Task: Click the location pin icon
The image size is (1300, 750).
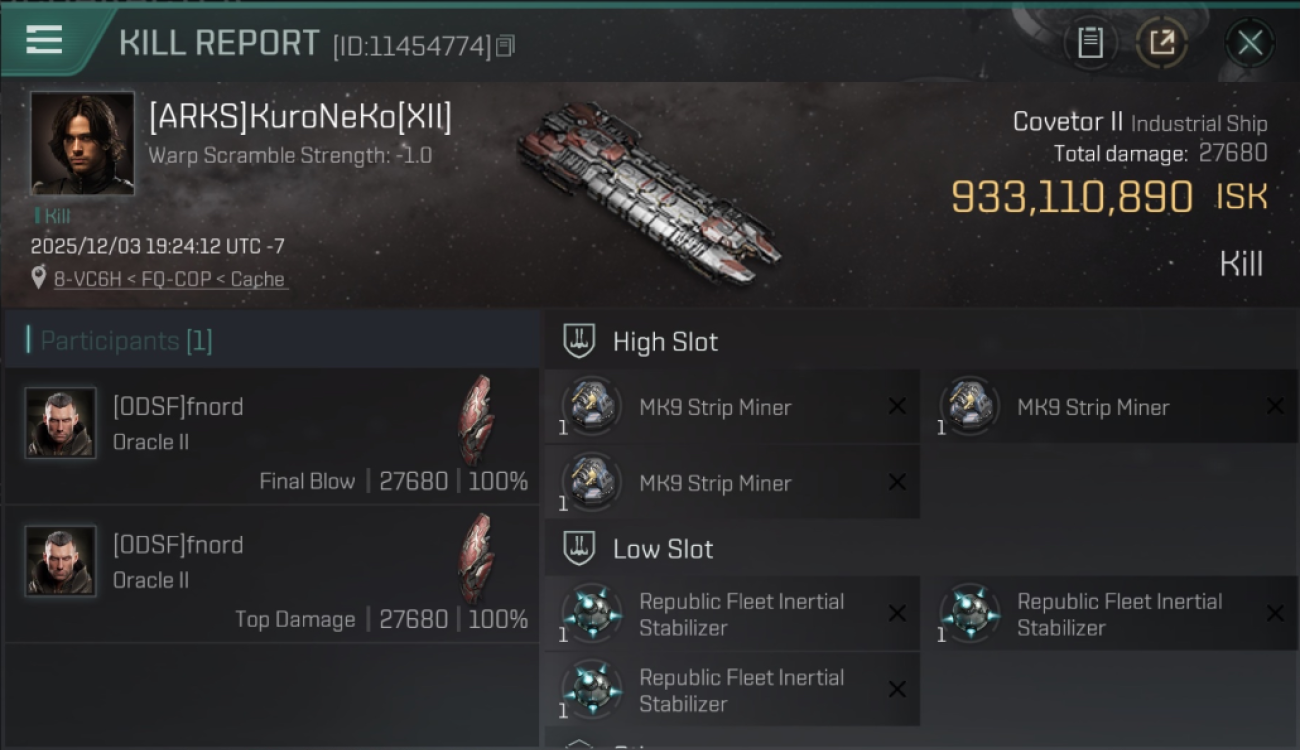Action: (x=39, y=278)
